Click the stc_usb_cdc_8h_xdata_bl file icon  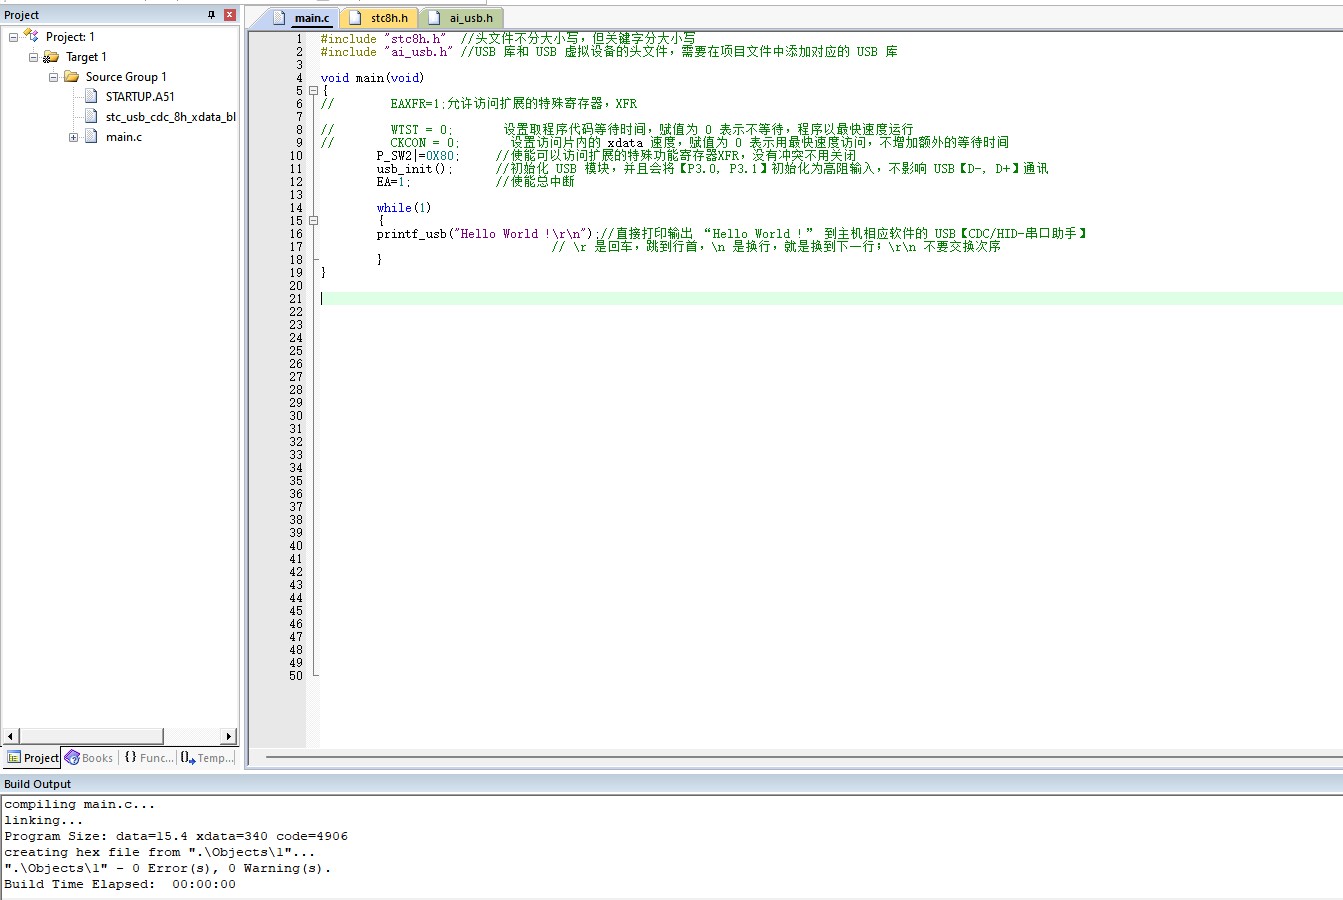click(91, 116)
